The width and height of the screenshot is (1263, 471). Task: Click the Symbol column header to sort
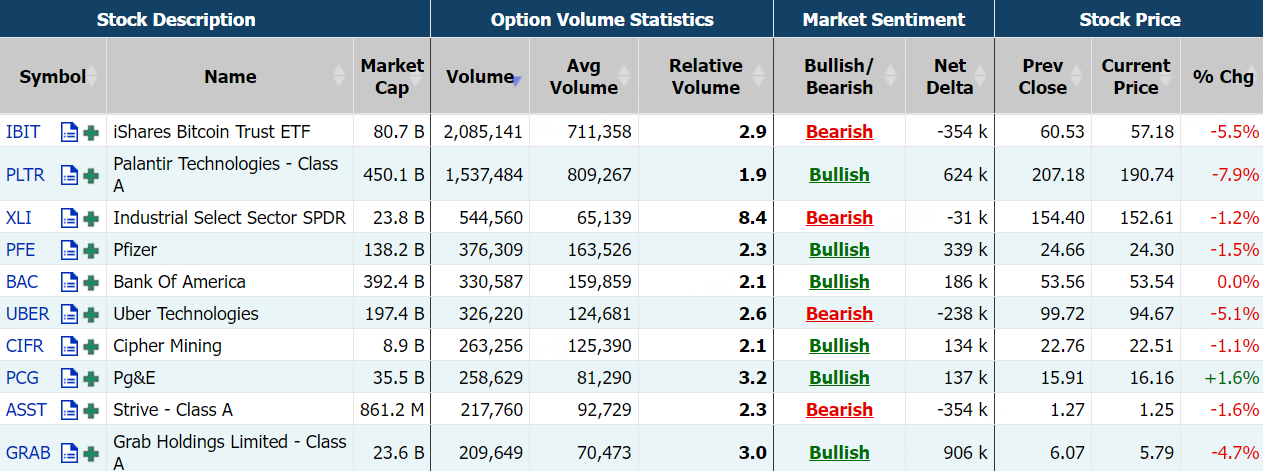point(52,77)
